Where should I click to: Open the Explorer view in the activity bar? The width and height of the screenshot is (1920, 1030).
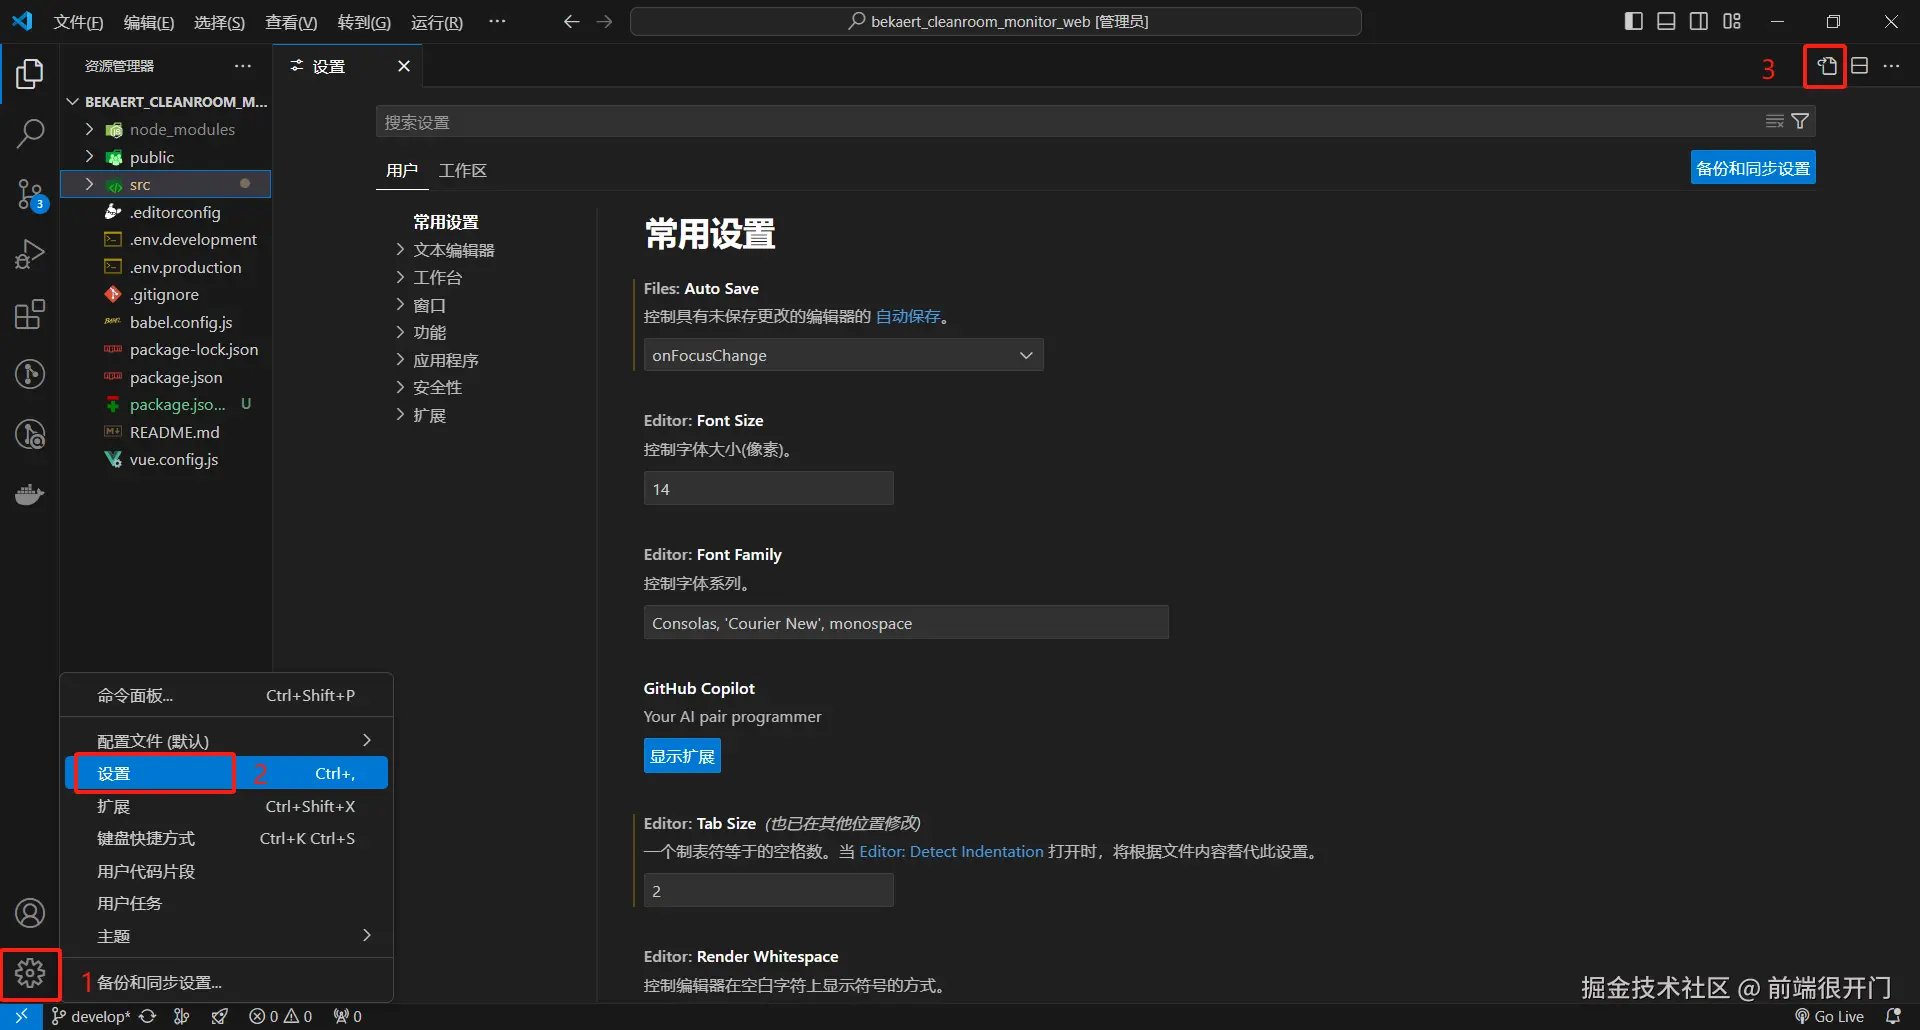tap(30, 73)
